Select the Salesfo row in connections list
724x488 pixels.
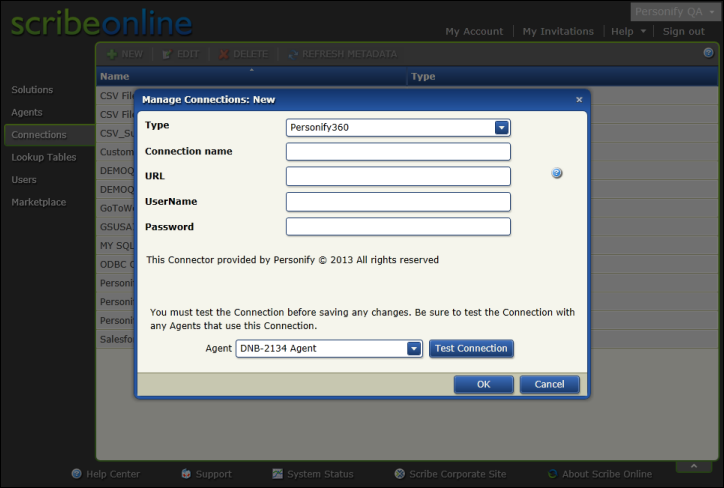point(407,339)
